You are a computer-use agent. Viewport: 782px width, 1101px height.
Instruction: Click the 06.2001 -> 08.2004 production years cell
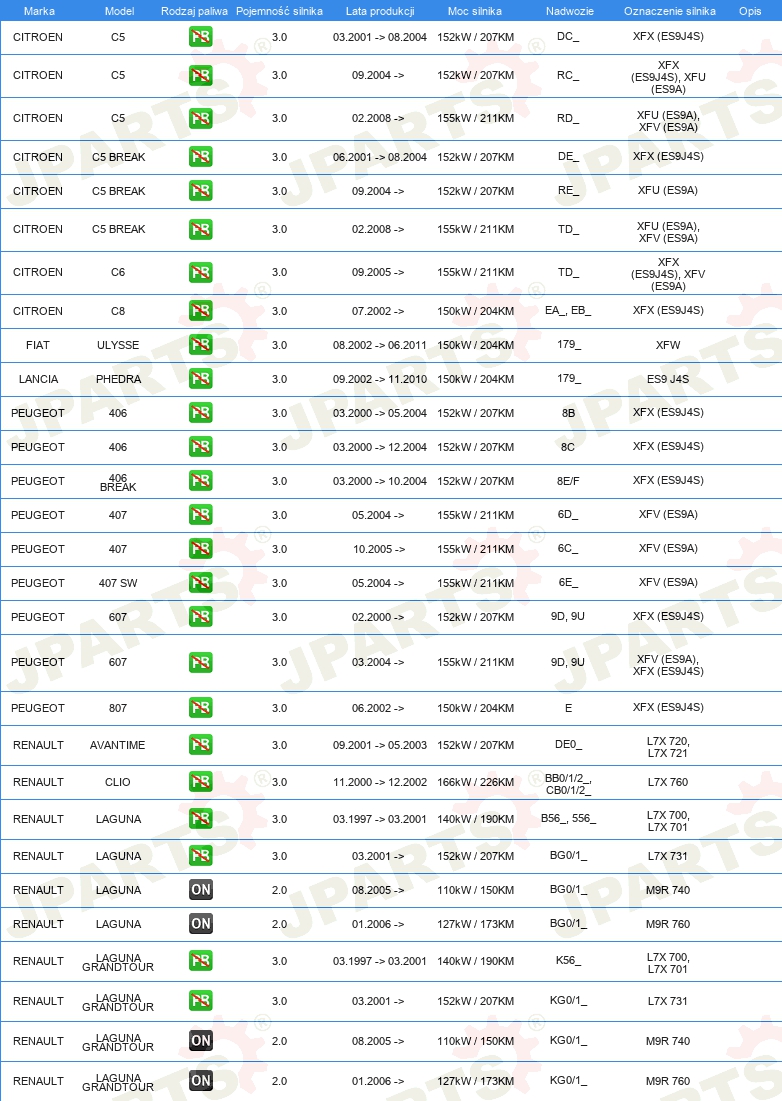[380, 157]
